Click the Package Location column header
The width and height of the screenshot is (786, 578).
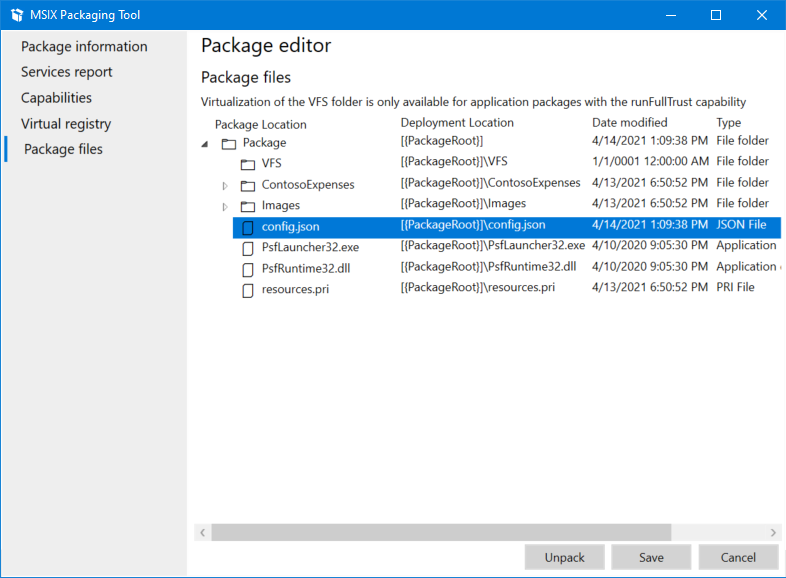coord(261,125)
